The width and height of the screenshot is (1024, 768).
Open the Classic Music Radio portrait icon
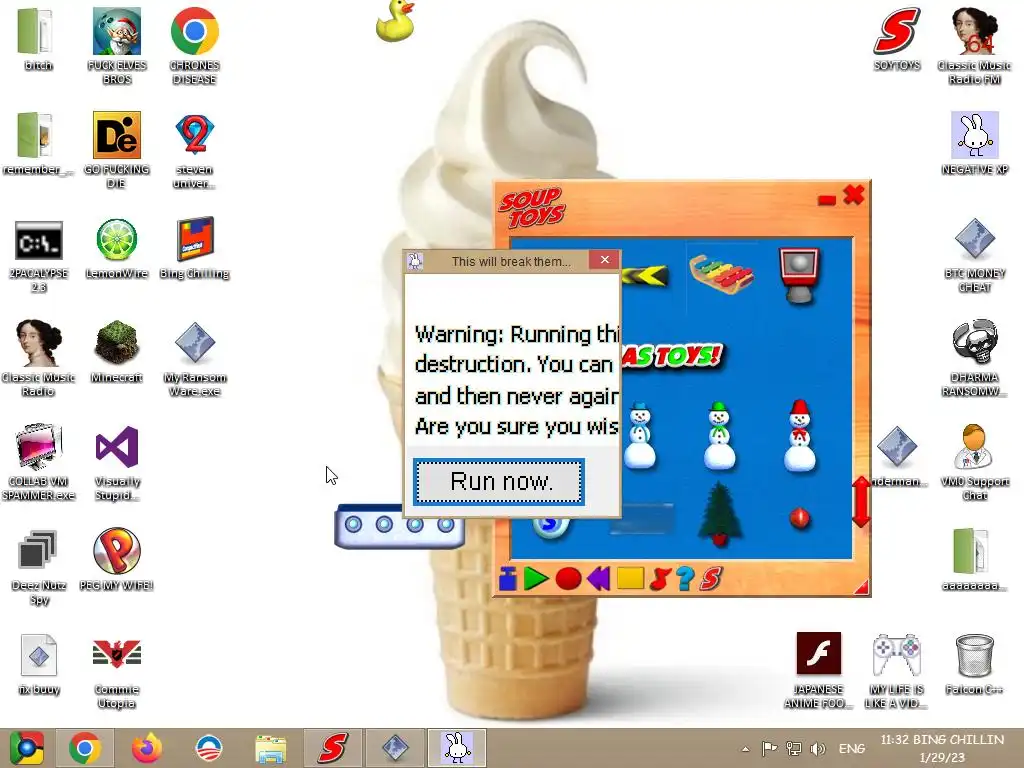coord(39,343)
